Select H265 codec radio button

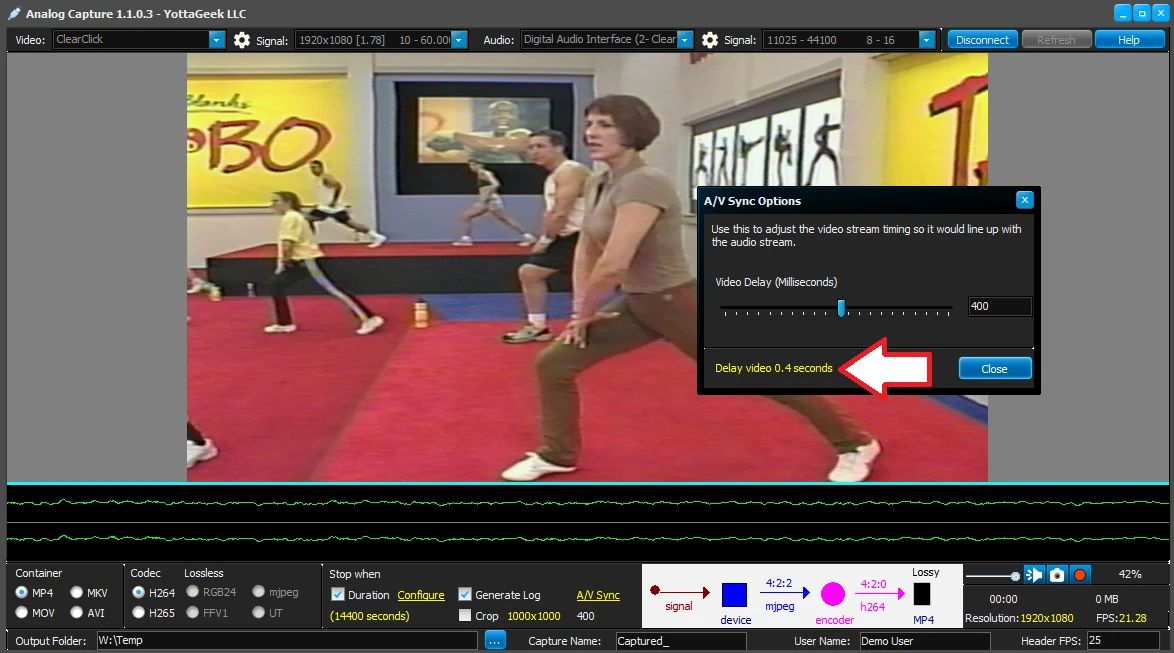click(x=139, y=613)
